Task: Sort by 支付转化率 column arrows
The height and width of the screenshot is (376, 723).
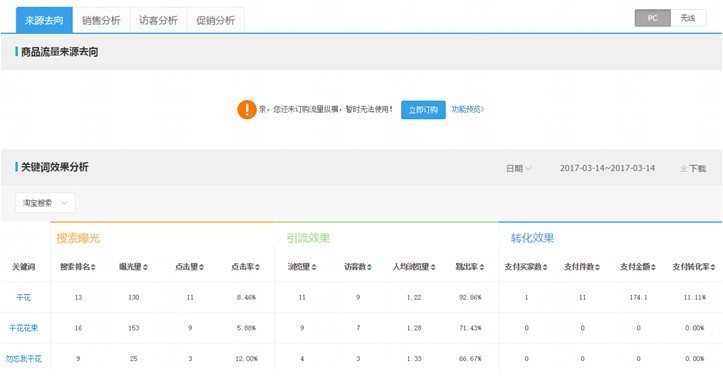Action: click(713, 267)
